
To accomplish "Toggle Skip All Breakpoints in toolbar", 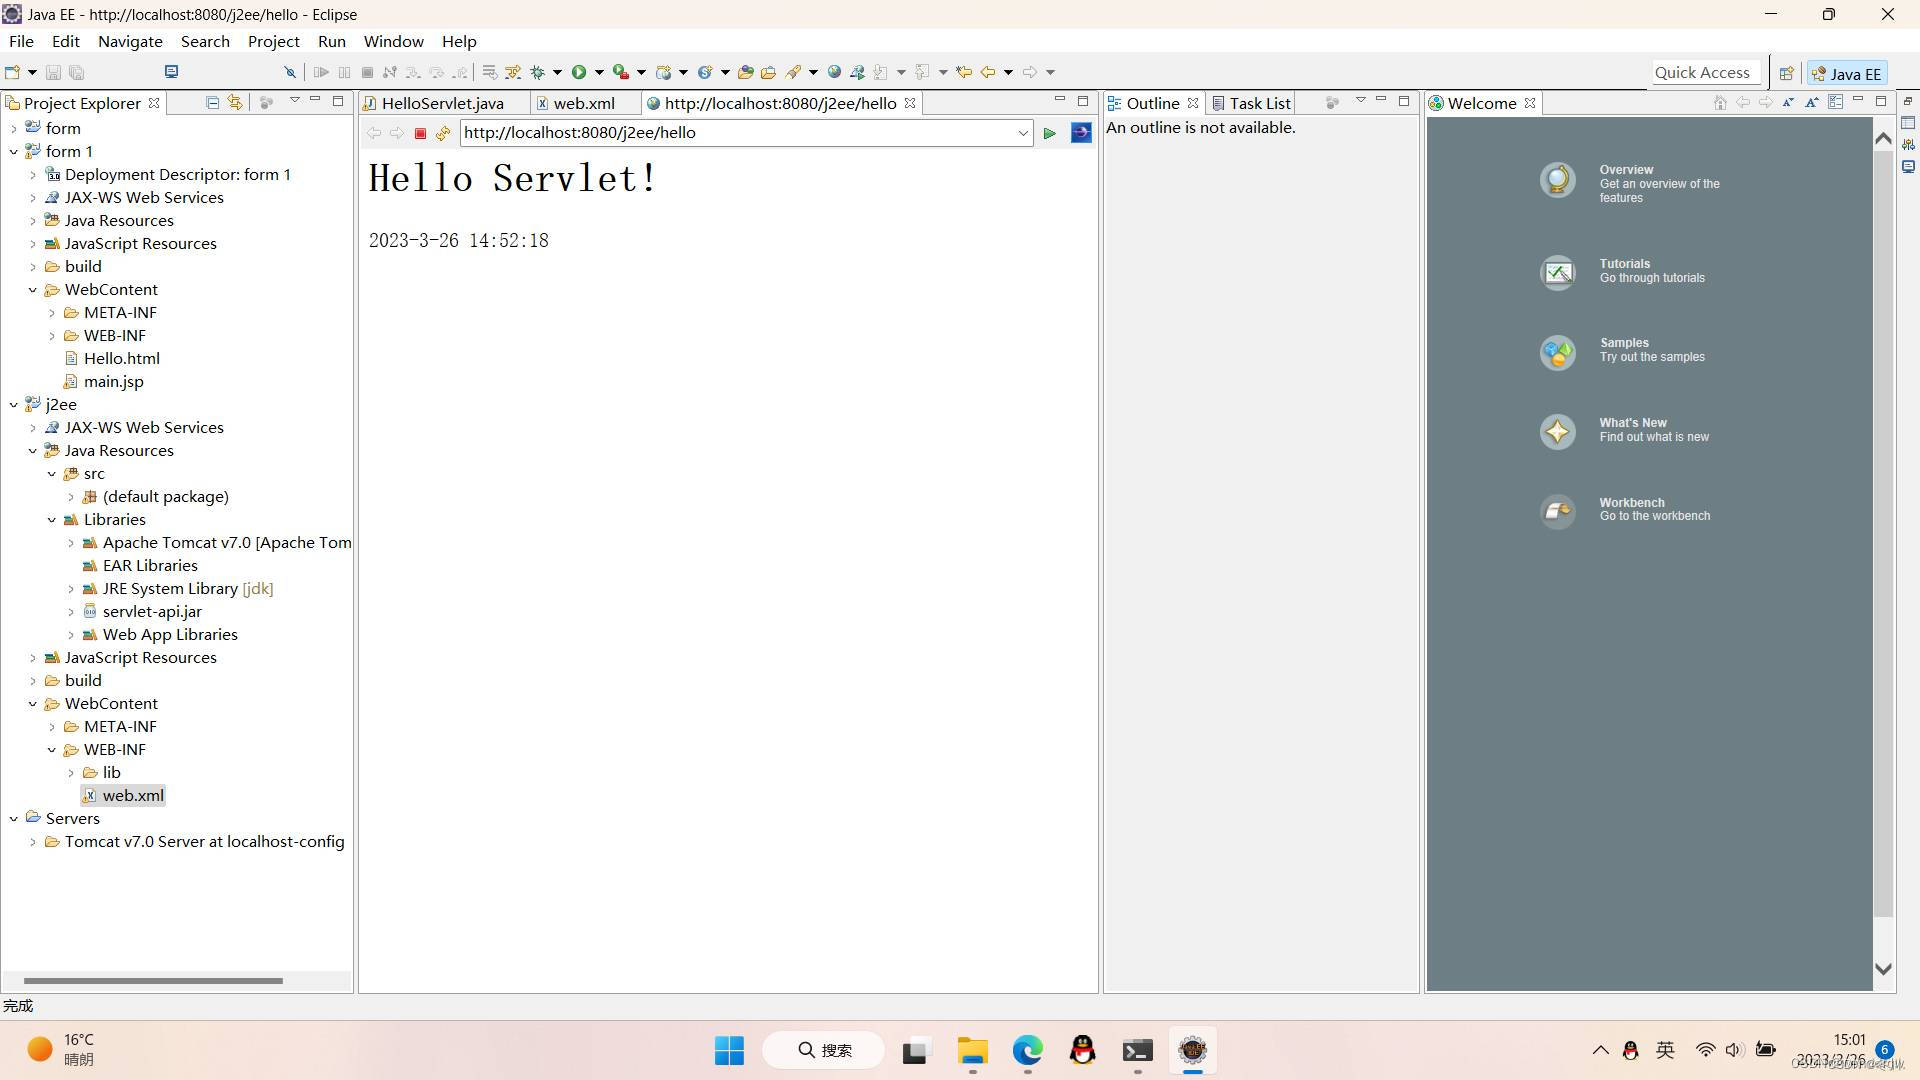I will click(290, 72).
